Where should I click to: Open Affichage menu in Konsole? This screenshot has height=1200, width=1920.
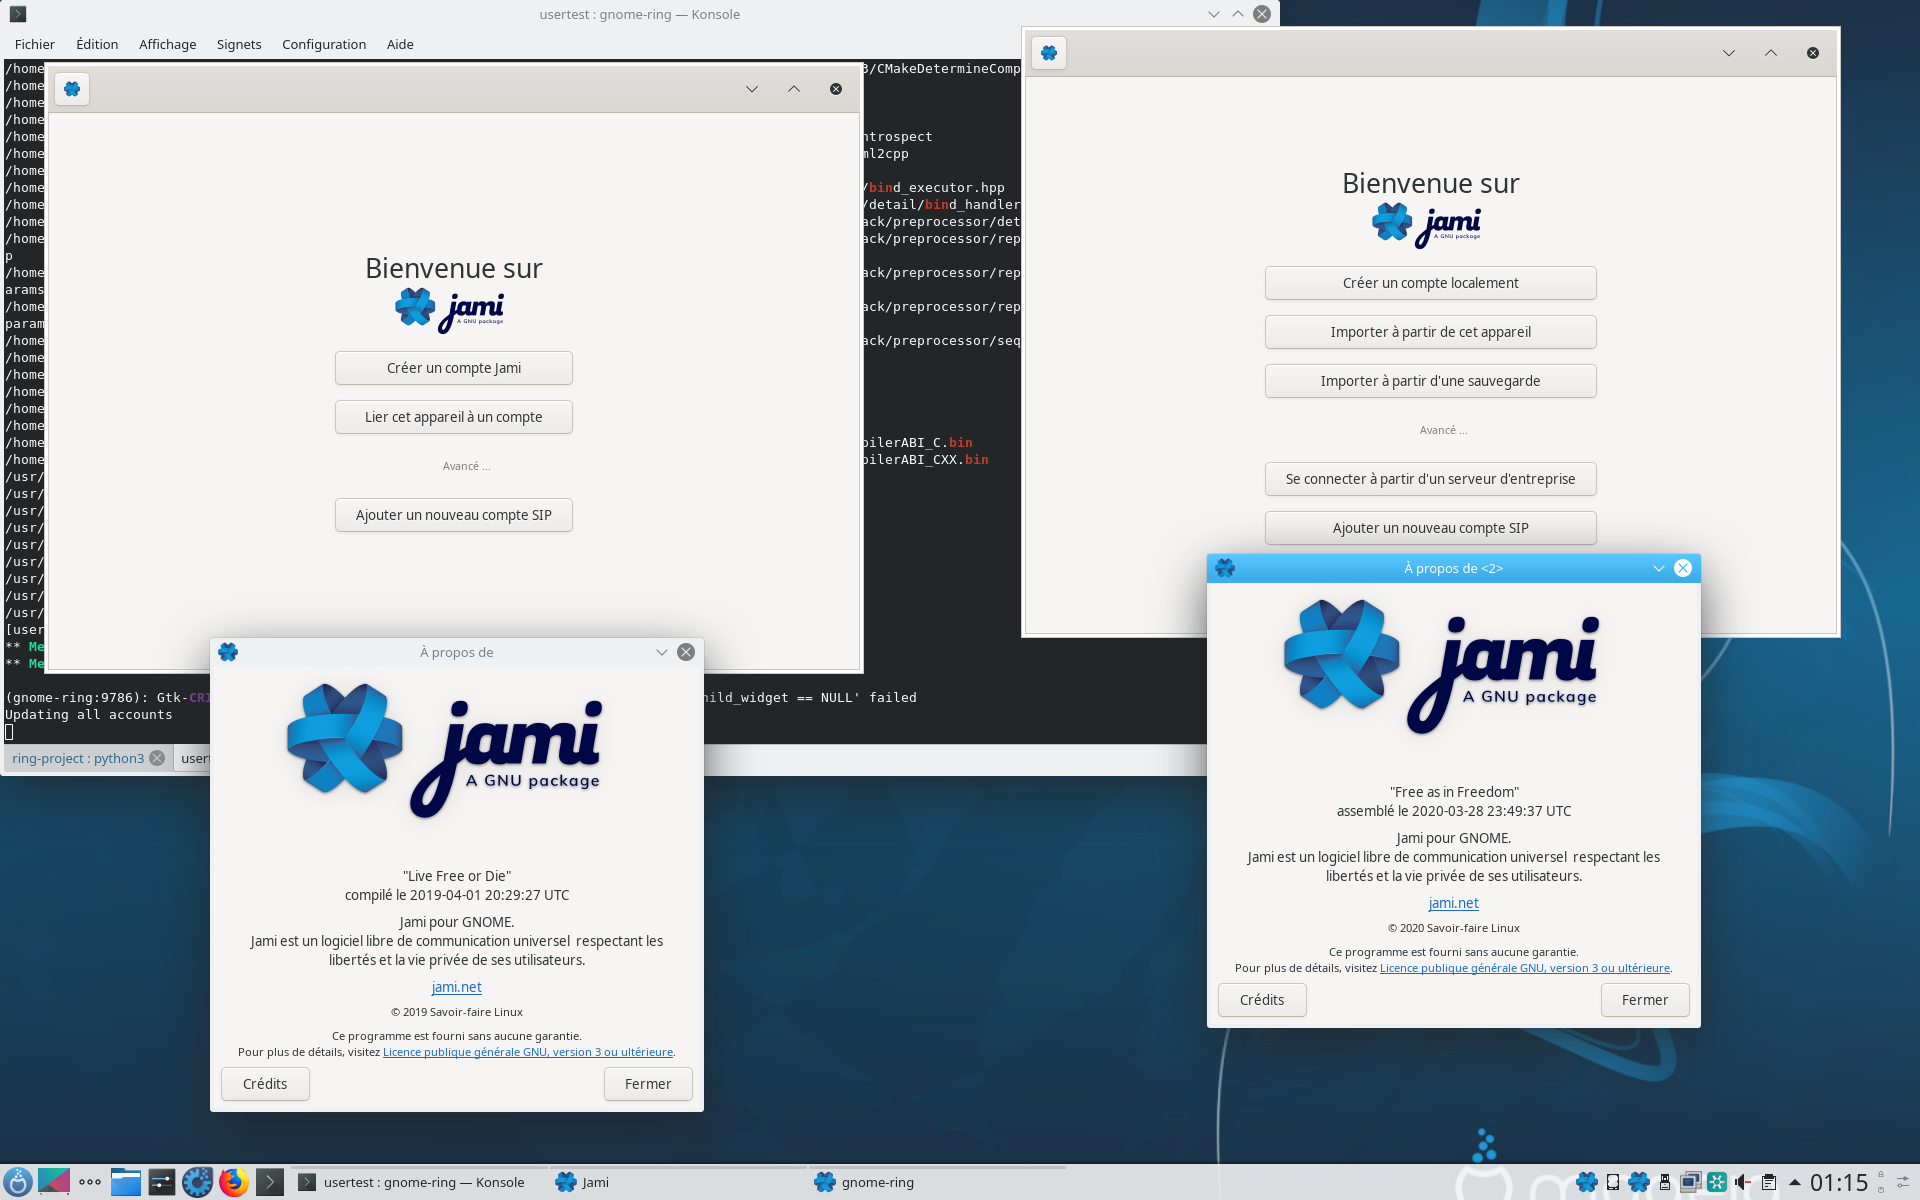coord(167,44)
